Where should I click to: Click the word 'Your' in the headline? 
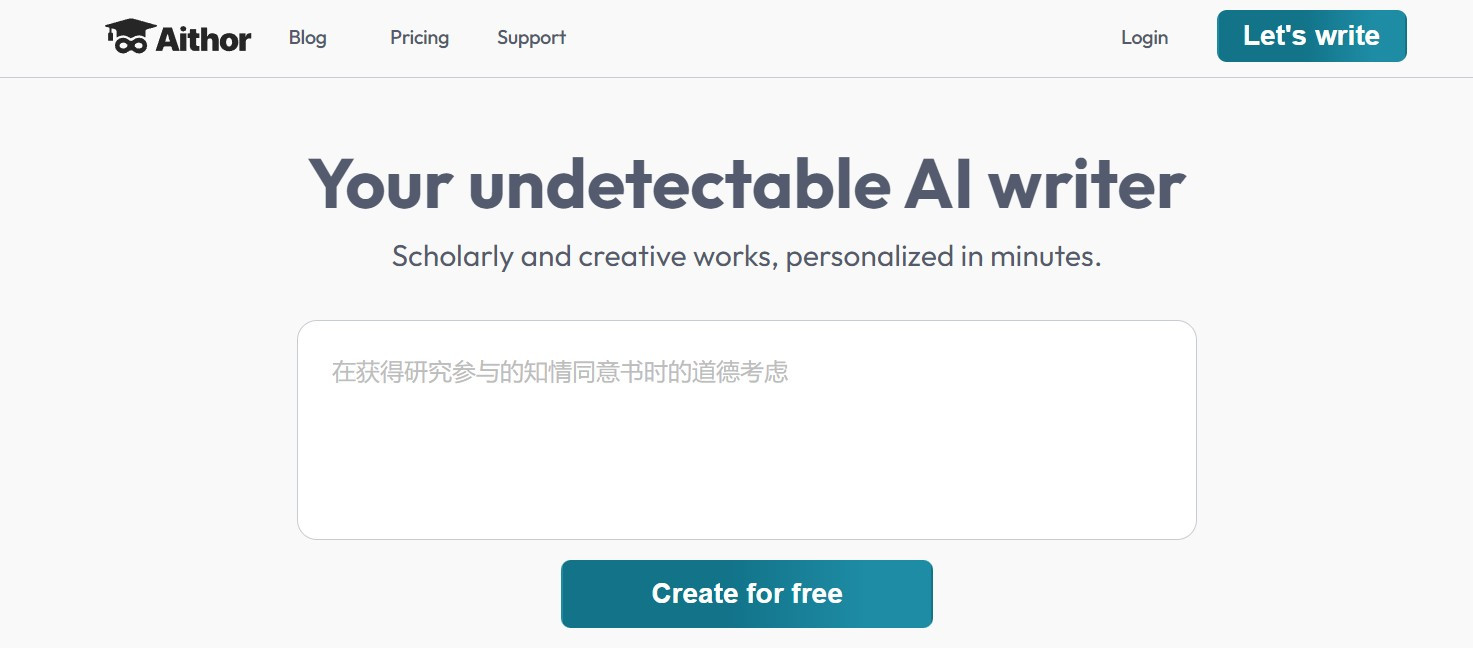tap(381, 184)
